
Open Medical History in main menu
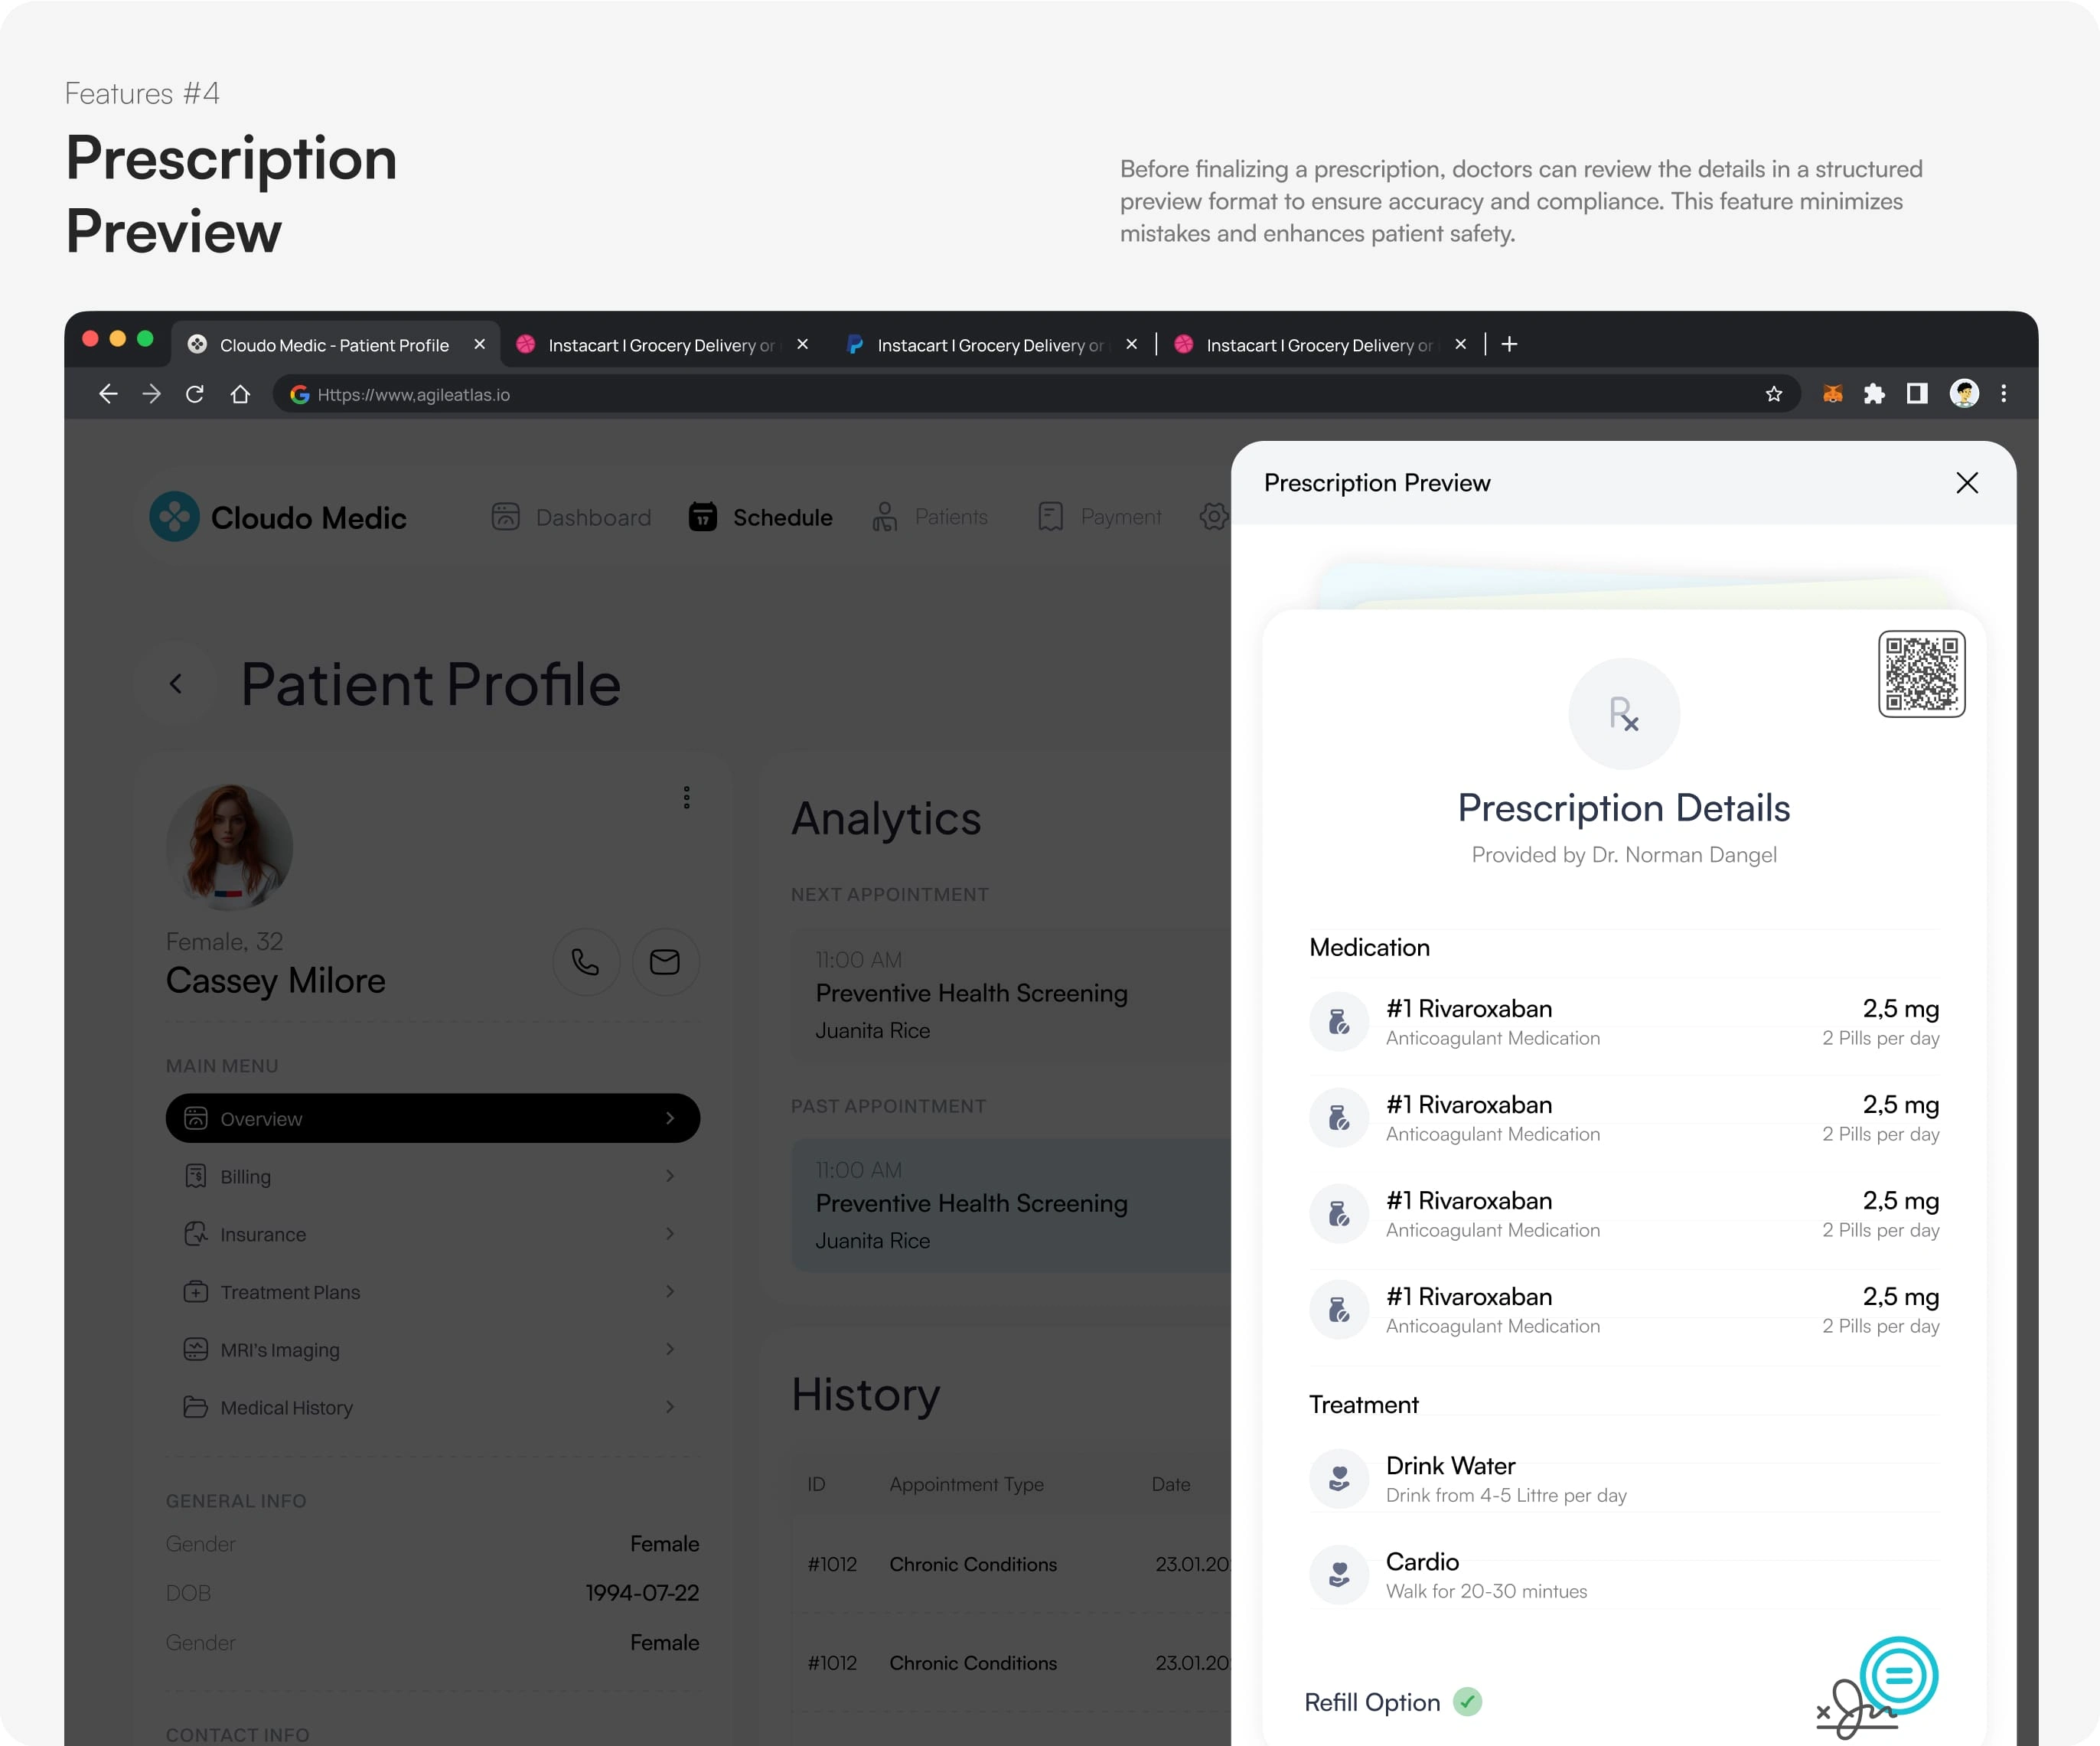coord(433,1407)
